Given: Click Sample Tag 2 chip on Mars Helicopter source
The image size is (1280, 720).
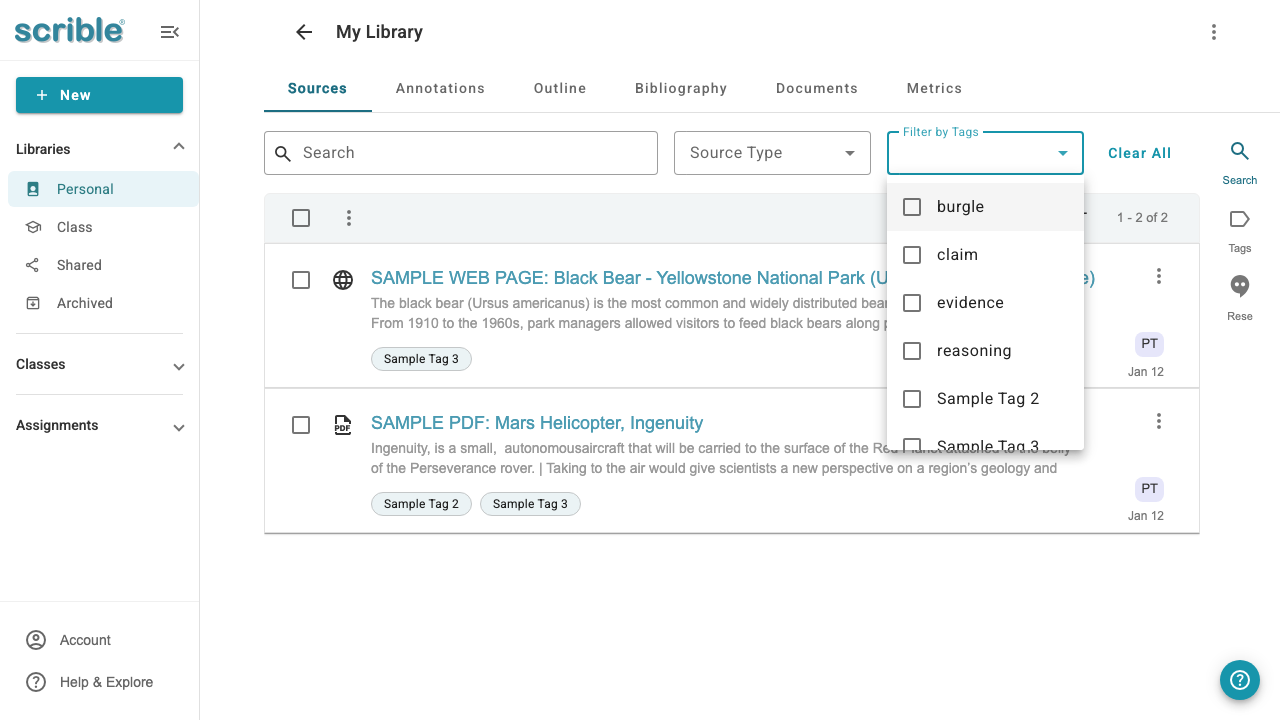Looking at the screenshot, I should tap(421, 504).
